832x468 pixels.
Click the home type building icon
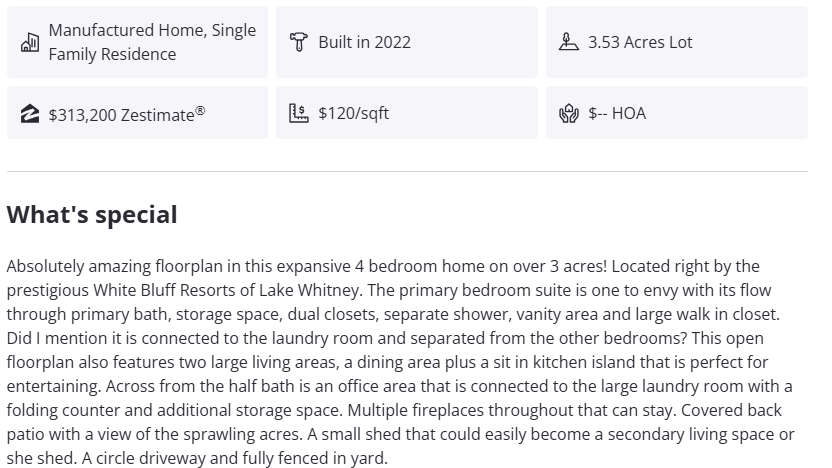click(30, 42)
